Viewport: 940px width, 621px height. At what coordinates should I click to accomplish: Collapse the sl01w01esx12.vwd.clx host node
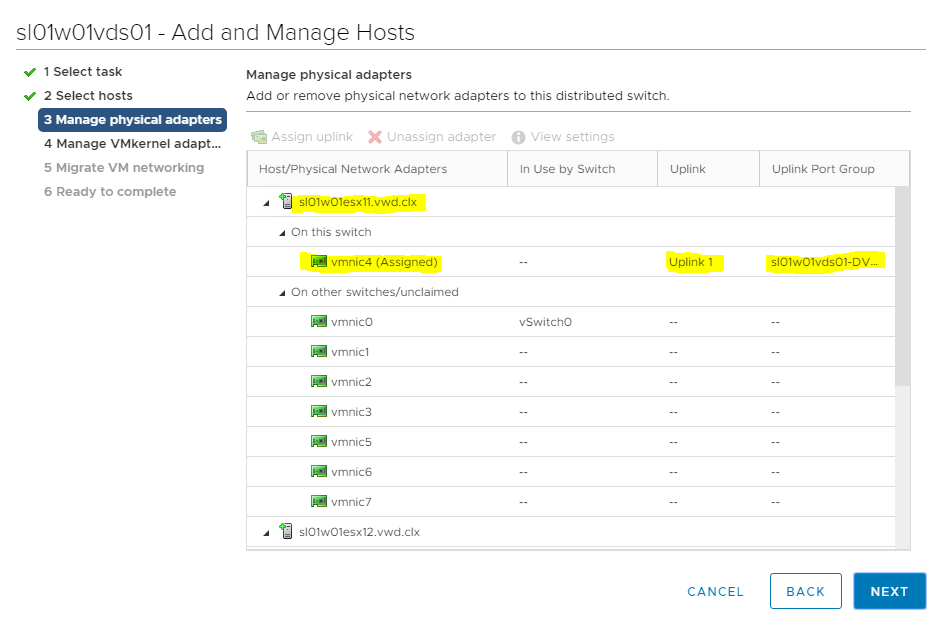tap(267, 533)
